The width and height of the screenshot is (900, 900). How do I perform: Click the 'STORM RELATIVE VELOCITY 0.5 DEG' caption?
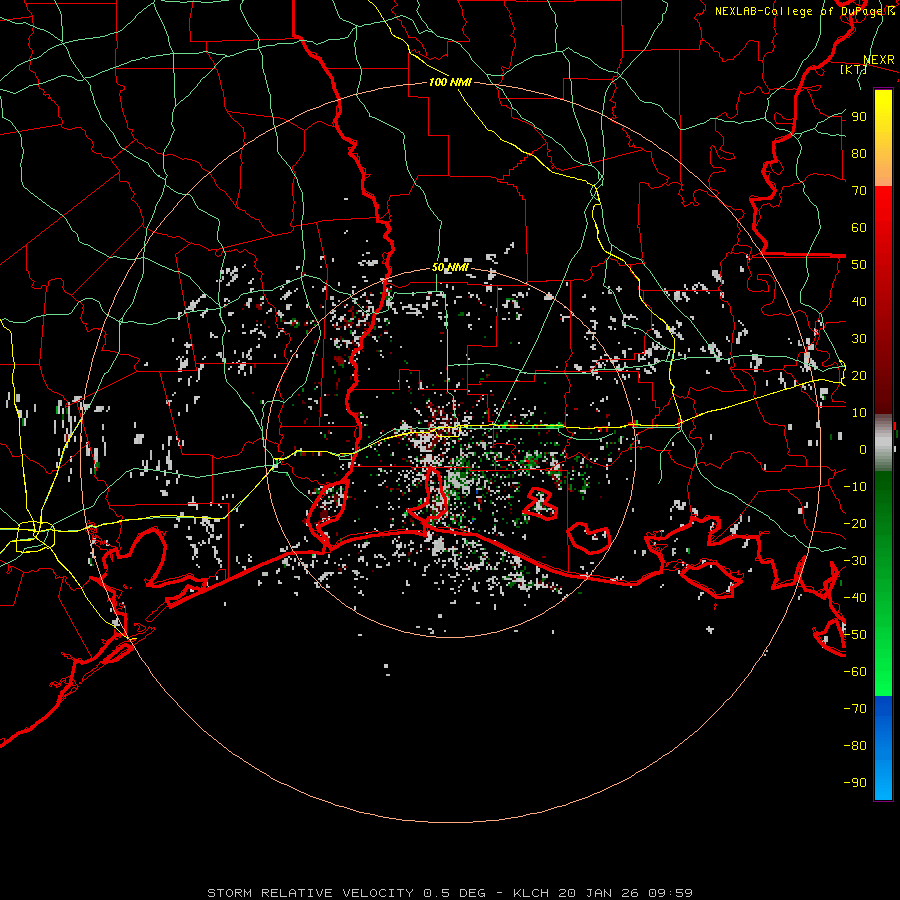pos(346,893)
